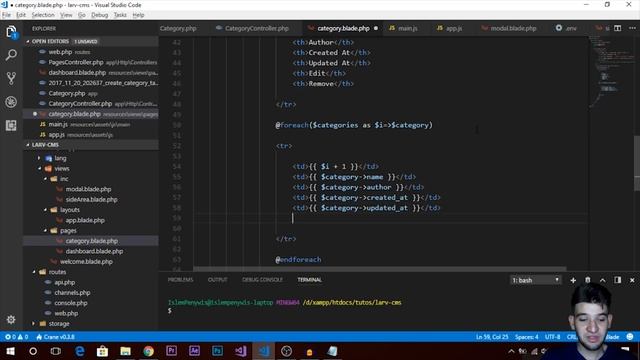Screen dimensions: 640x360
Task: Click Crane v0.3.8 status bar item
Action: tap(56, 337)
